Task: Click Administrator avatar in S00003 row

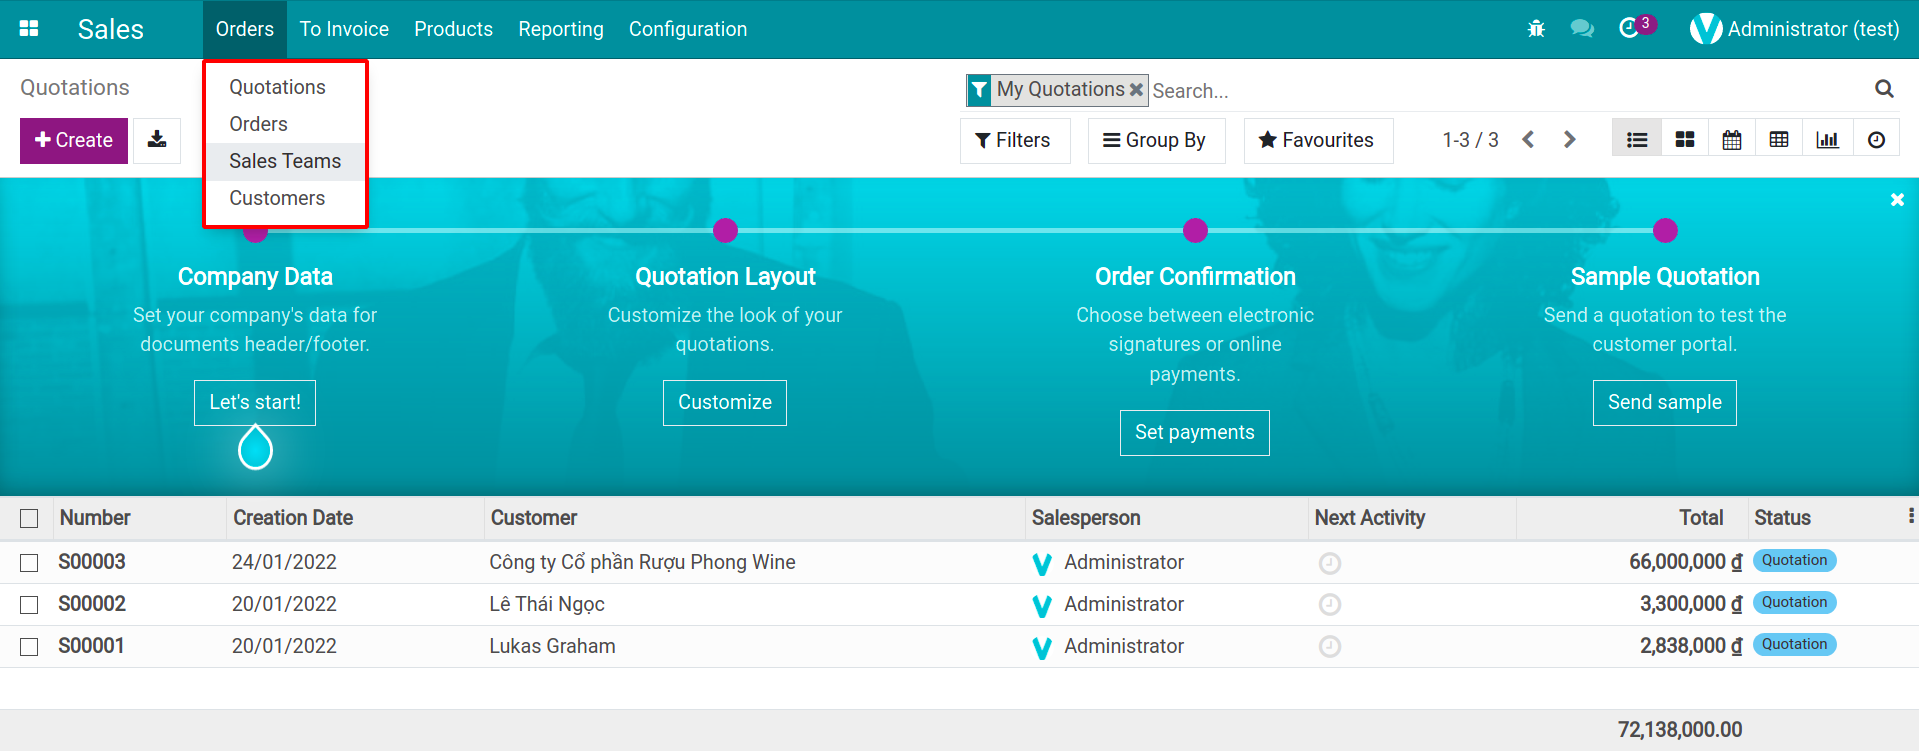Action: pyautogui.click(x=1042, y=564)
